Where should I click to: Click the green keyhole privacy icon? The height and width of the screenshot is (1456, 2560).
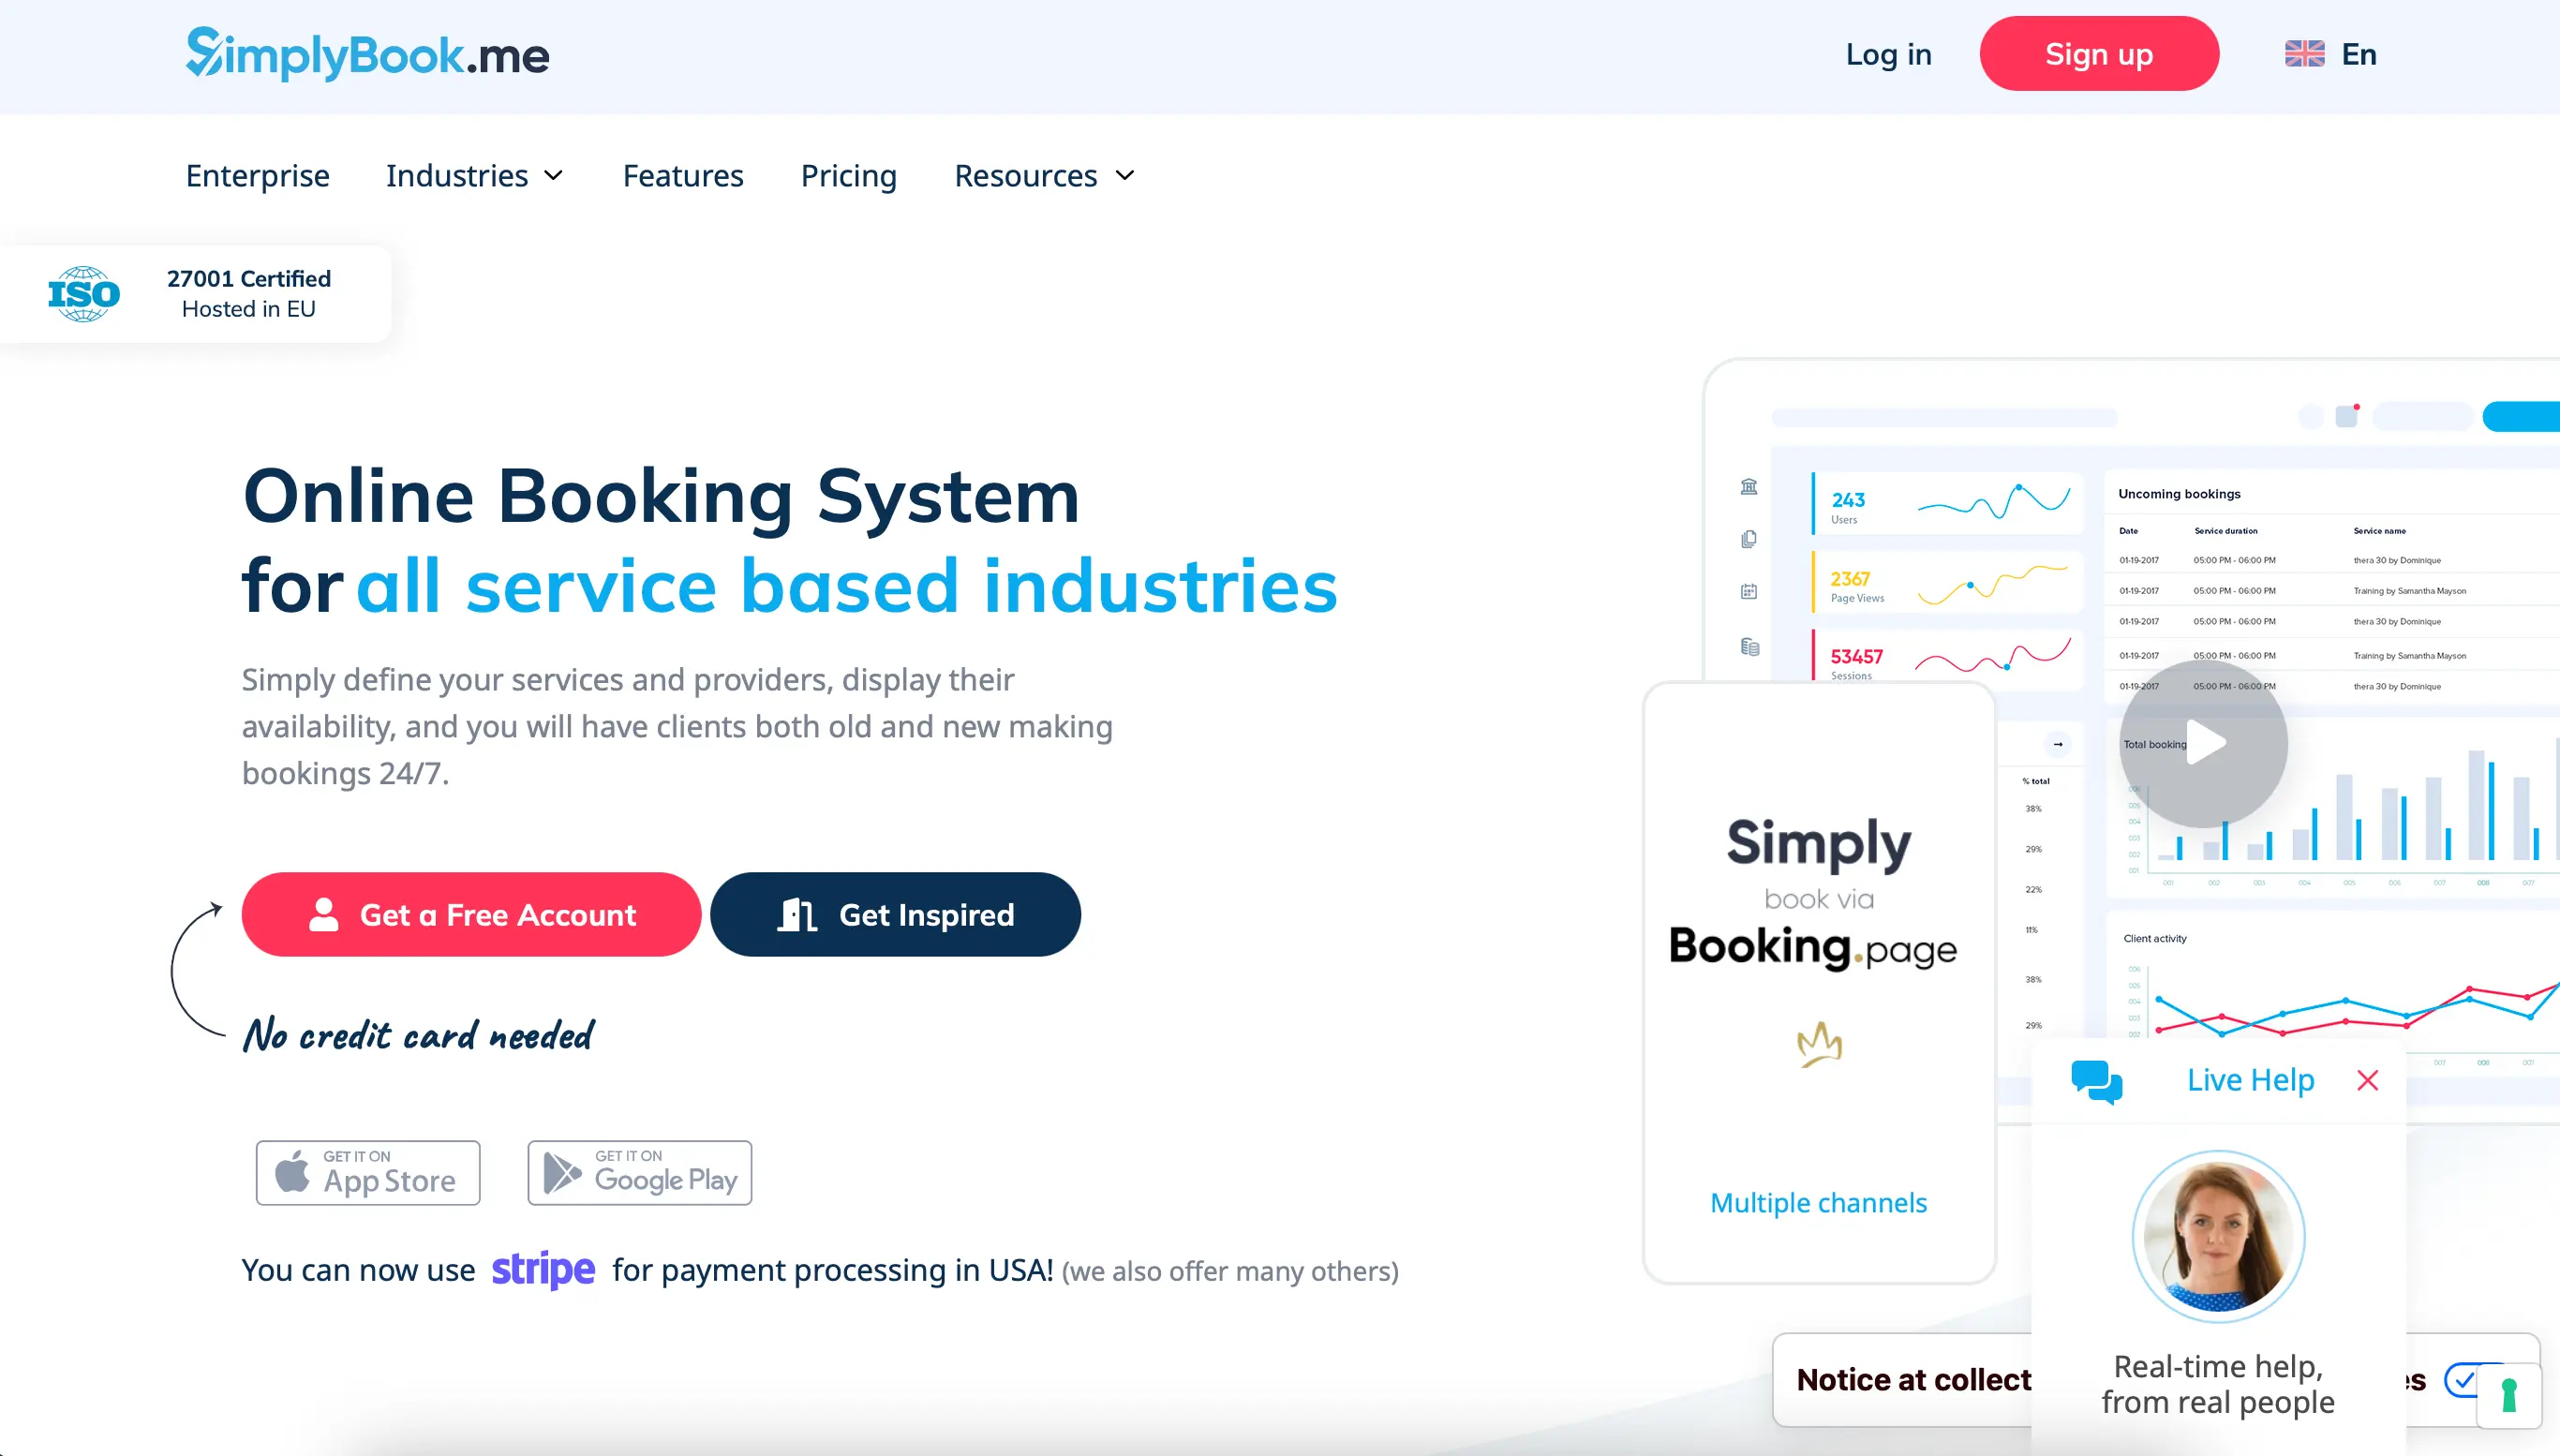[2508, 1395]
